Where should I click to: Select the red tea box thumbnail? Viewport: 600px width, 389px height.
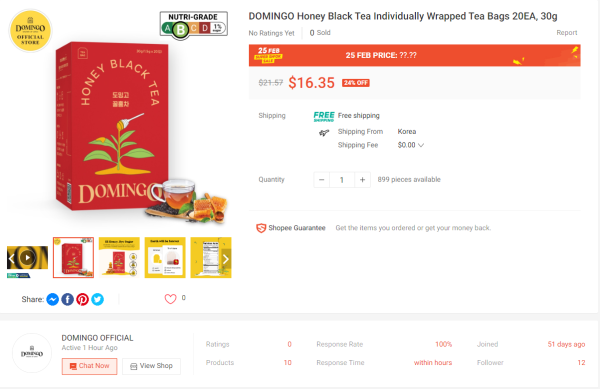click(73, 257)
